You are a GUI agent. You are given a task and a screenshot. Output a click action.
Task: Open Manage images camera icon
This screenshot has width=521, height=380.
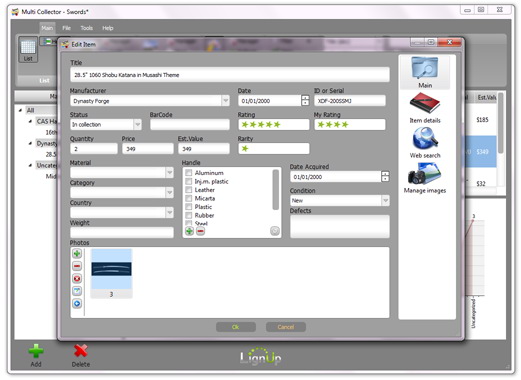(424, 174)
